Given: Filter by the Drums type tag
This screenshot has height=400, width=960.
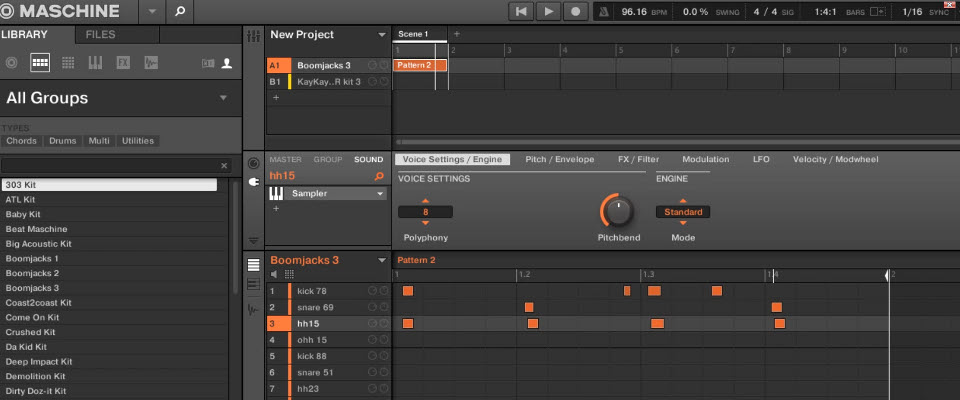Looking at the screenshot, I should (x=62, y=141).
